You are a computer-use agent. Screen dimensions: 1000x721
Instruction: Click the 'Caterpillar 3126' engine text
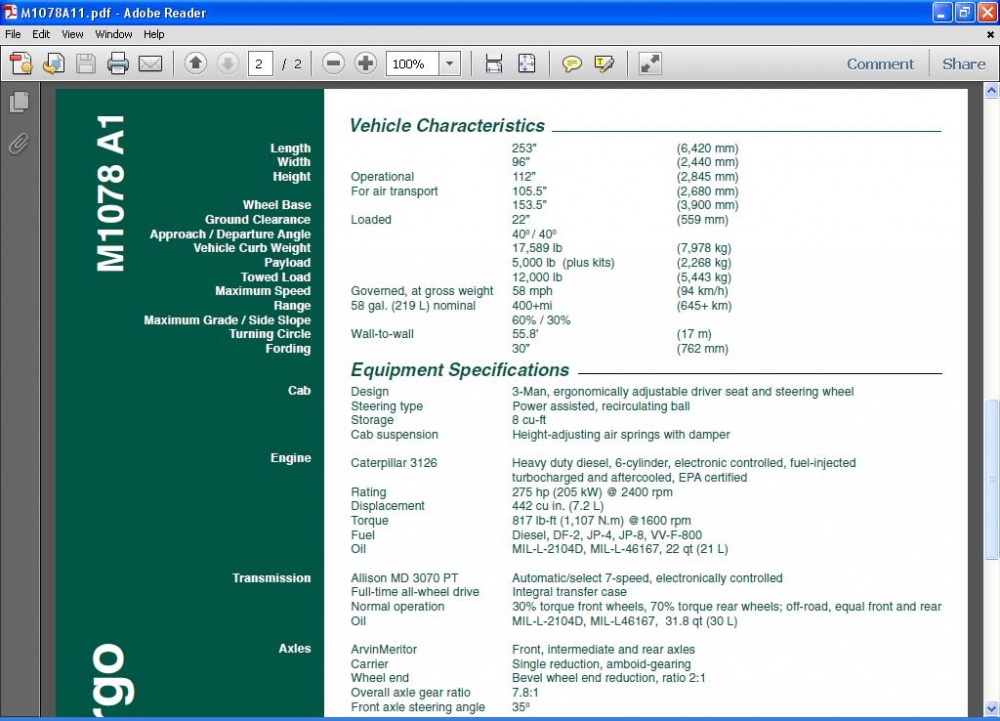(x=394, y=463)
